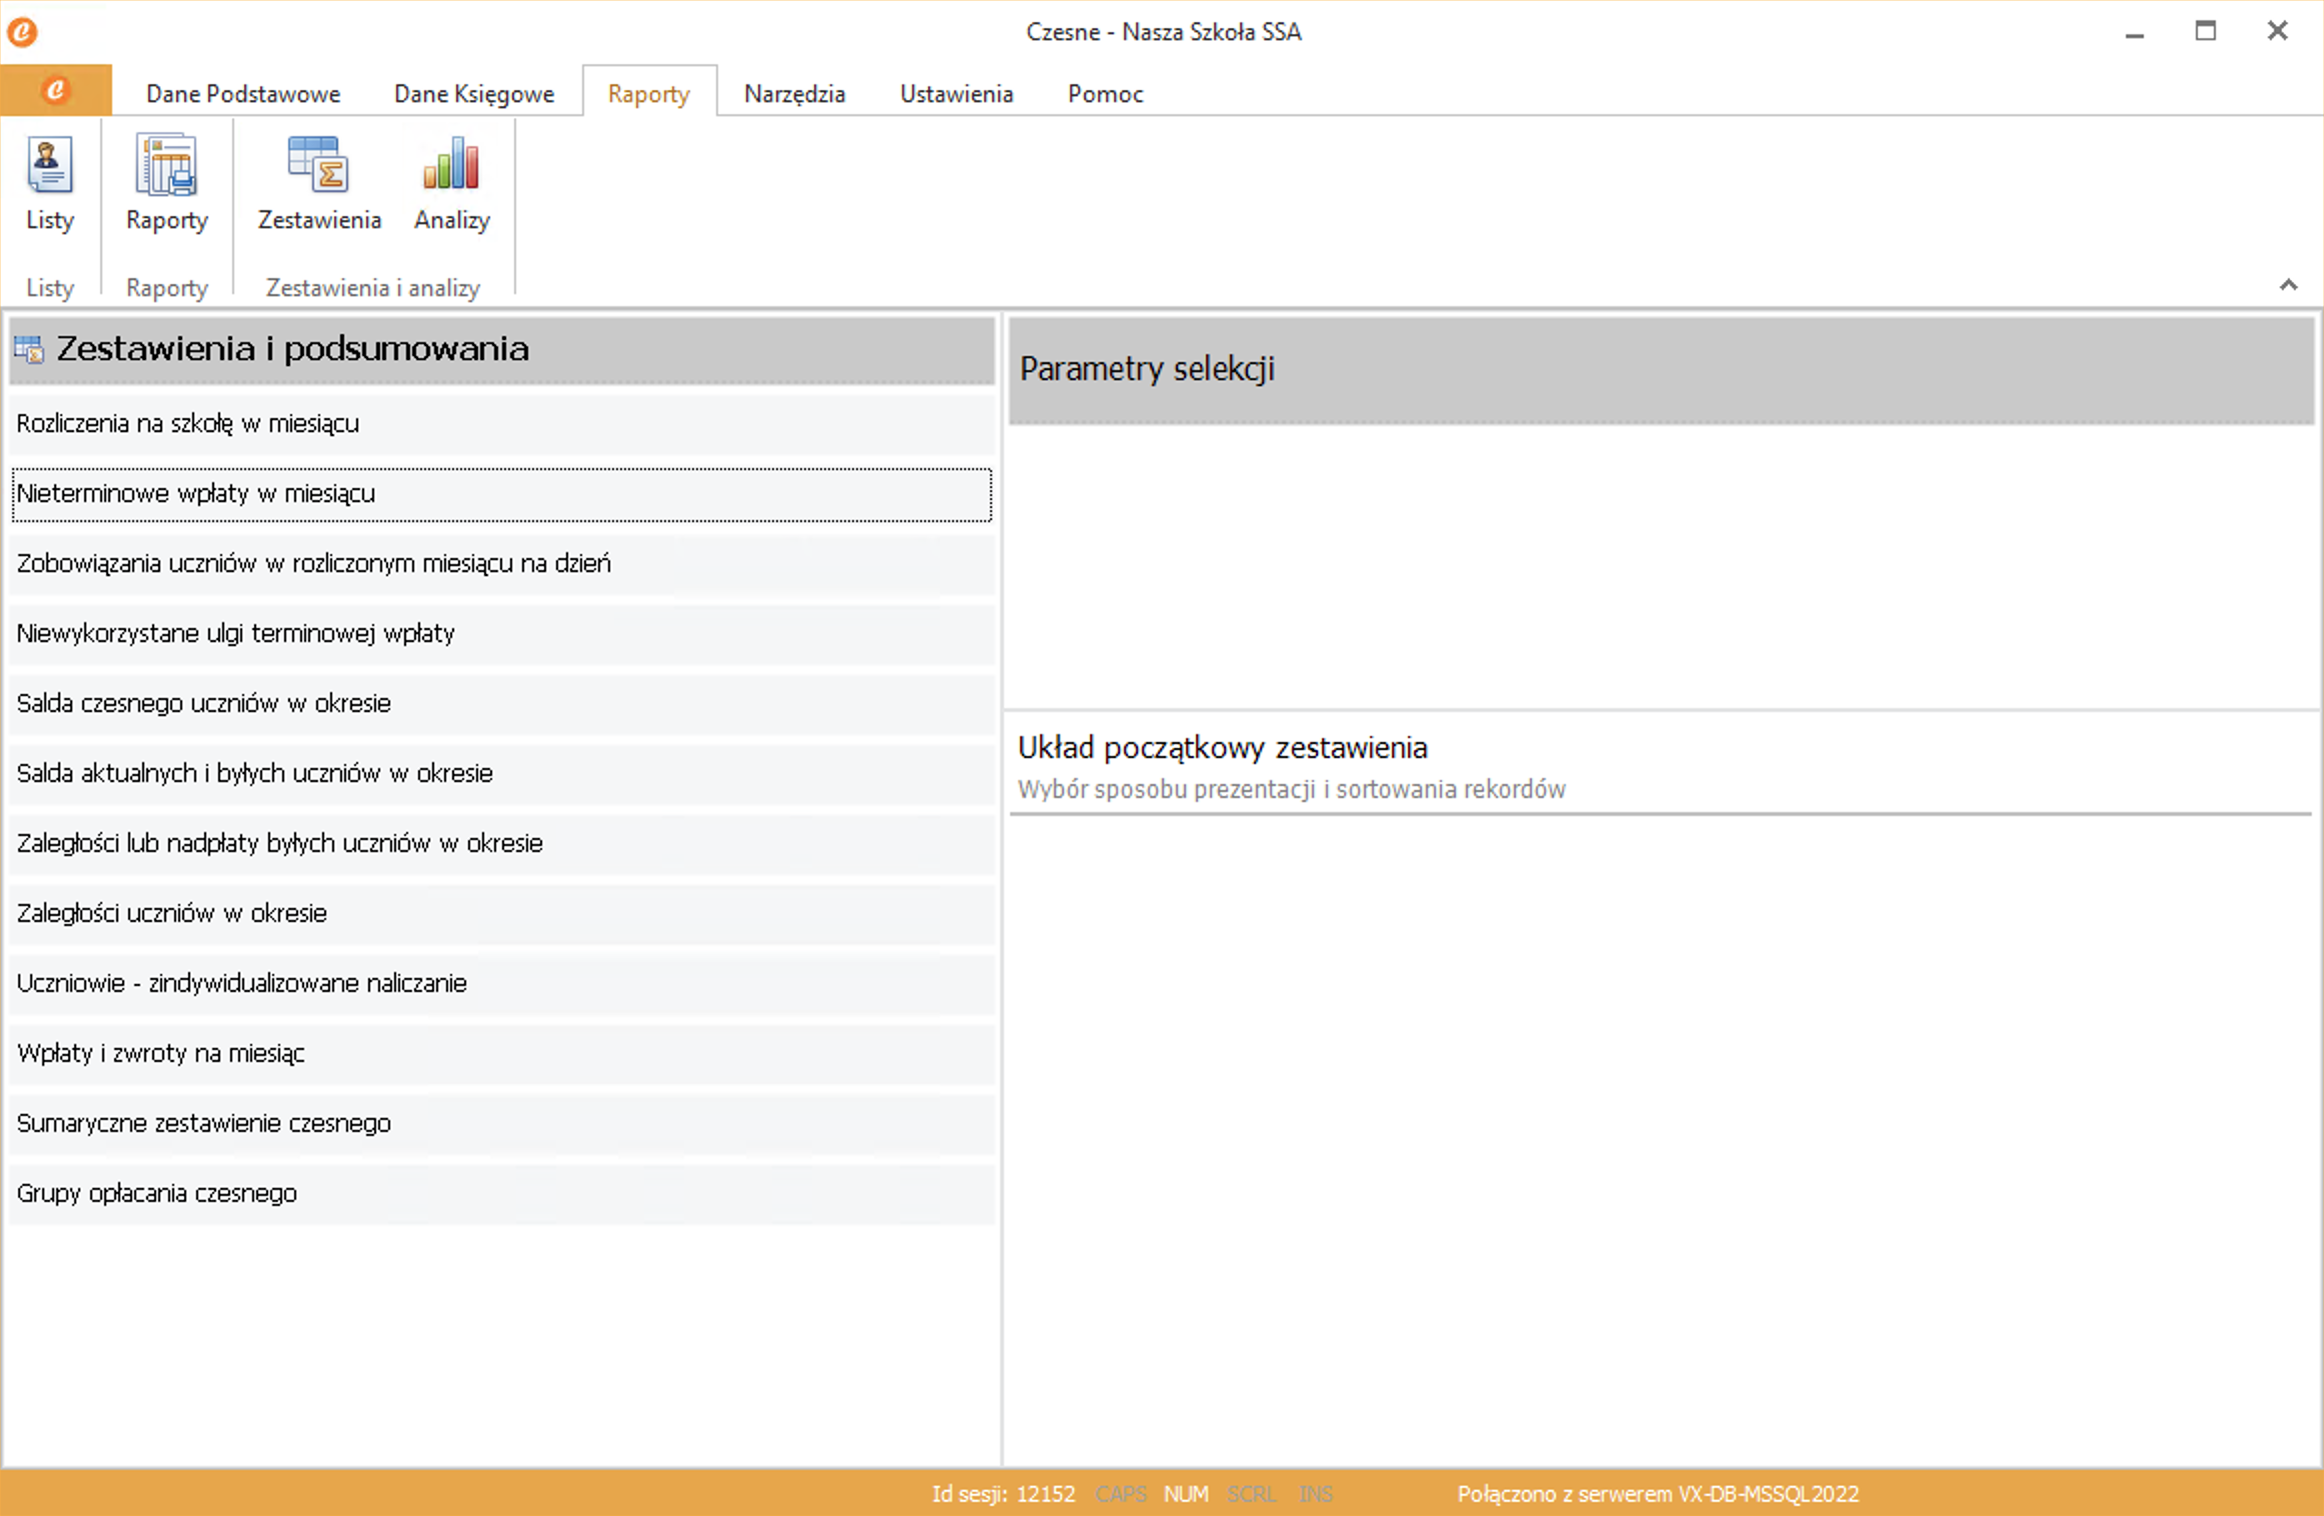
Task: Select Rozliczenia na szkołę w miesiącu
Action: [x=188, y=424]
